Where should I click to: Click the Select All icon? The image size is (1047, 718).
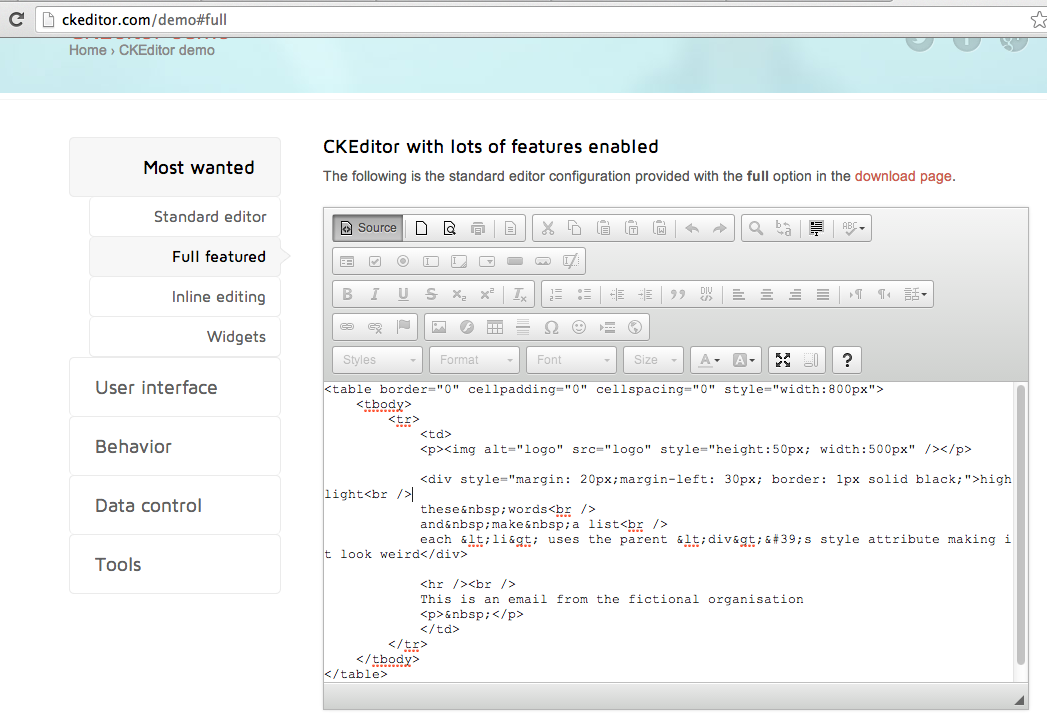[816, 228]
